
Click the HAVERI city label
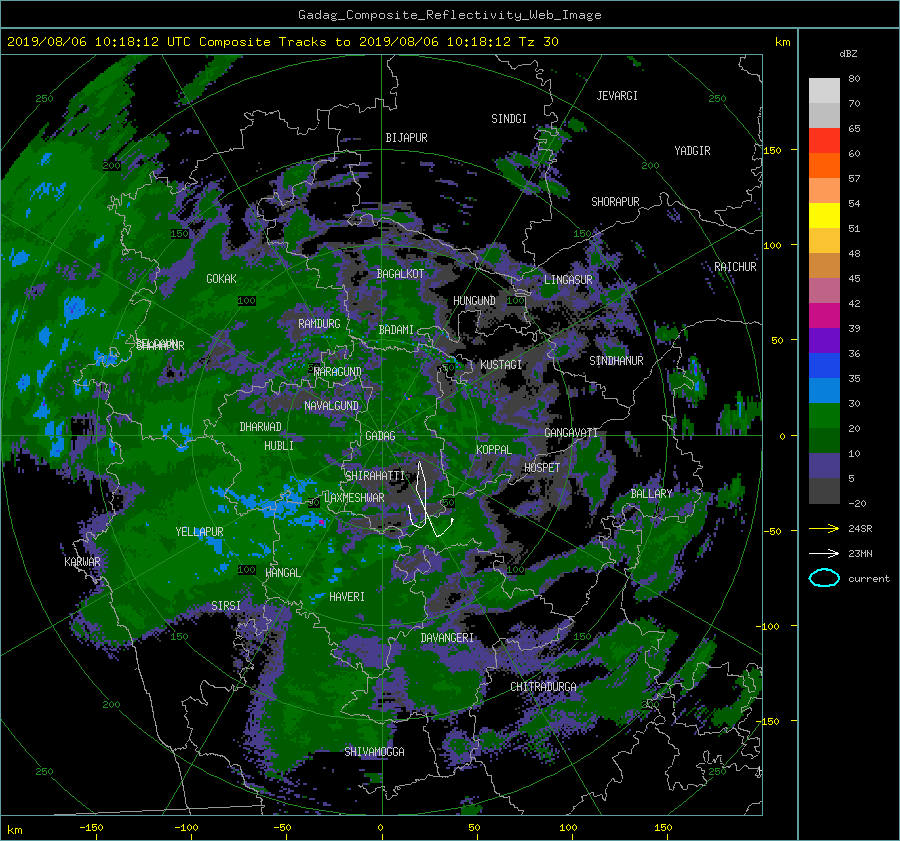tap(347, 596)
